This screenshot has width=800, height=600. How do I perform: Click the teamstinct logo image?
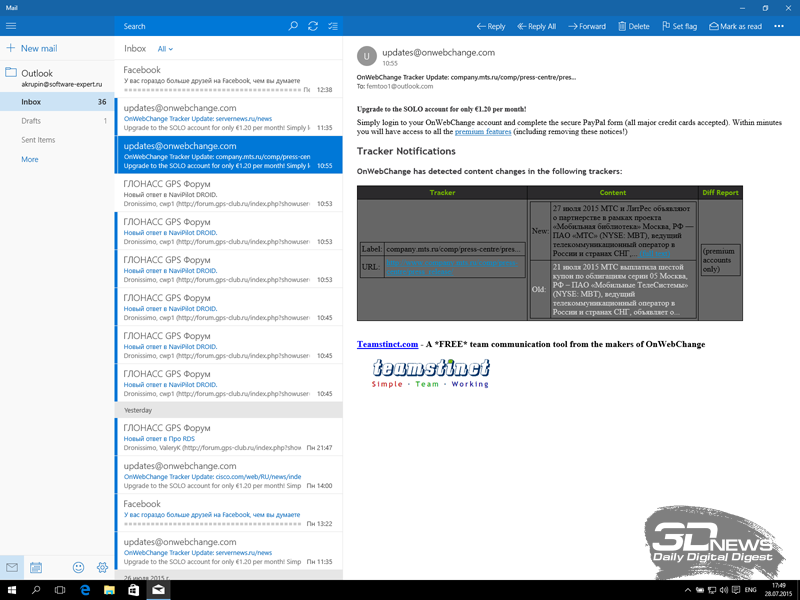(x=431, y=373)
